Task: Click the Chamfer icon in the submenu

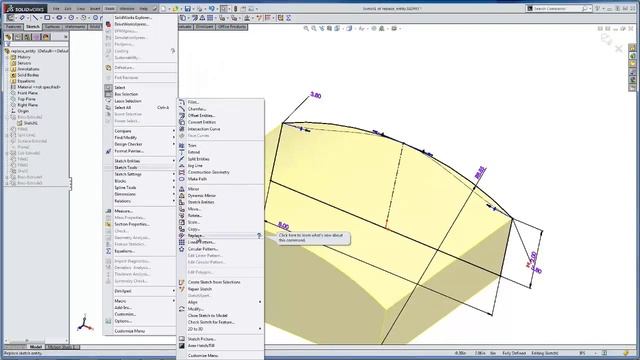Action: click(182, 109)
